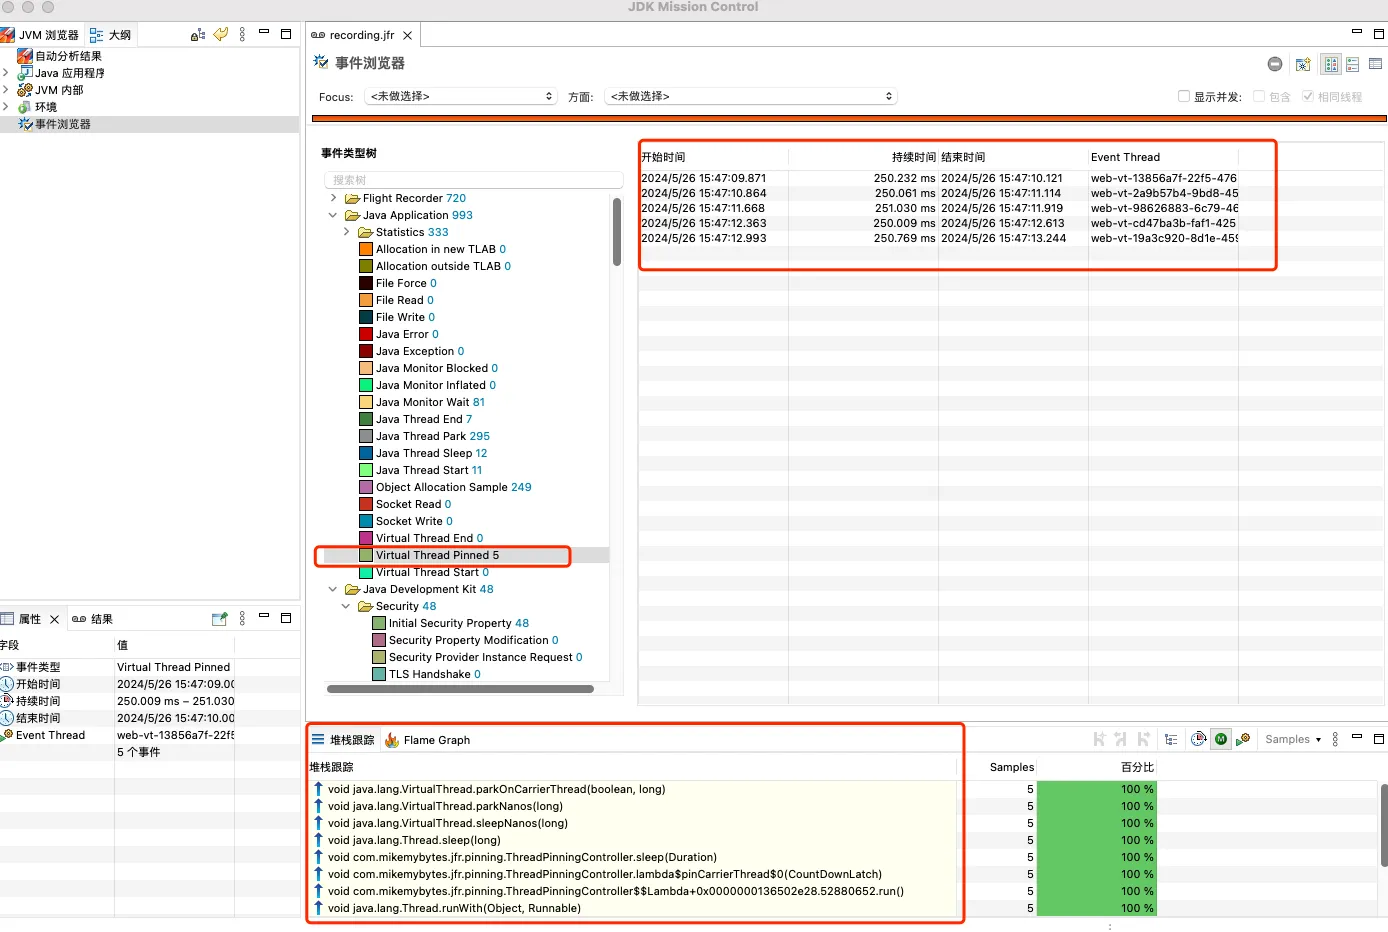Open the Focus dropdown

click(x=460, y=96)
